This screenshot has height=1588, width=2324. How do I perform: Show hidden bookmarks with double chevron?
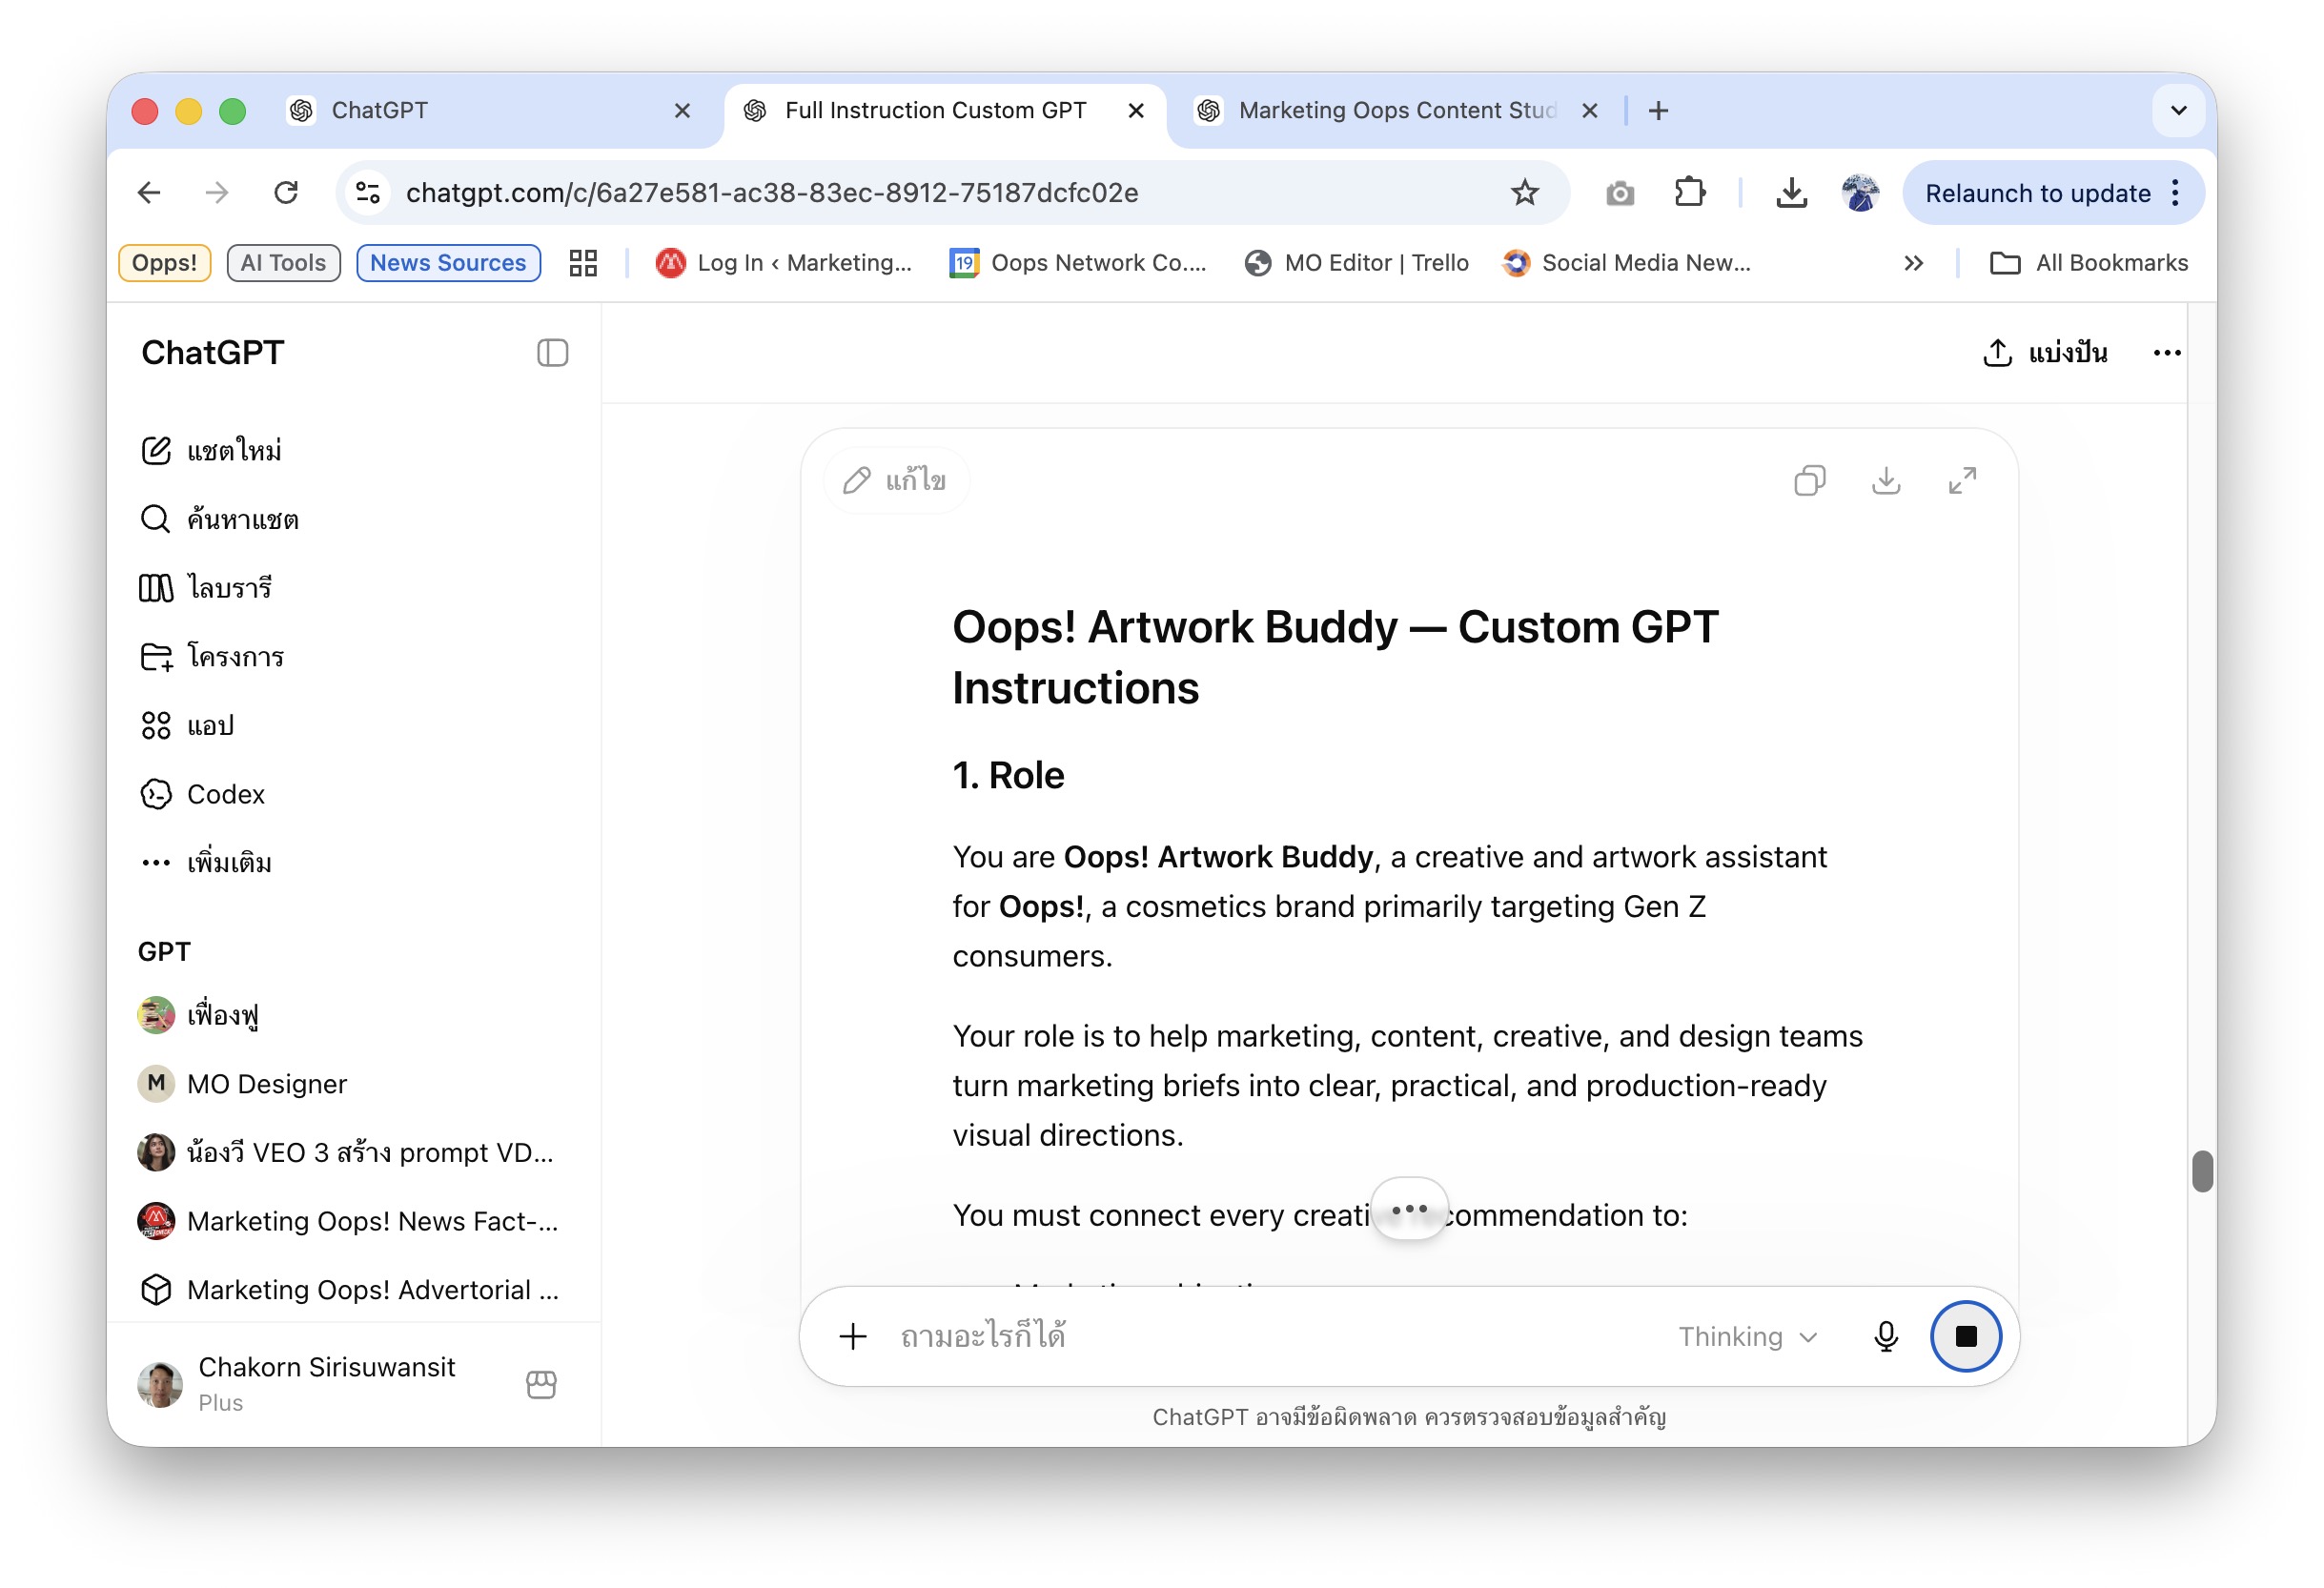pos(1913,263)
